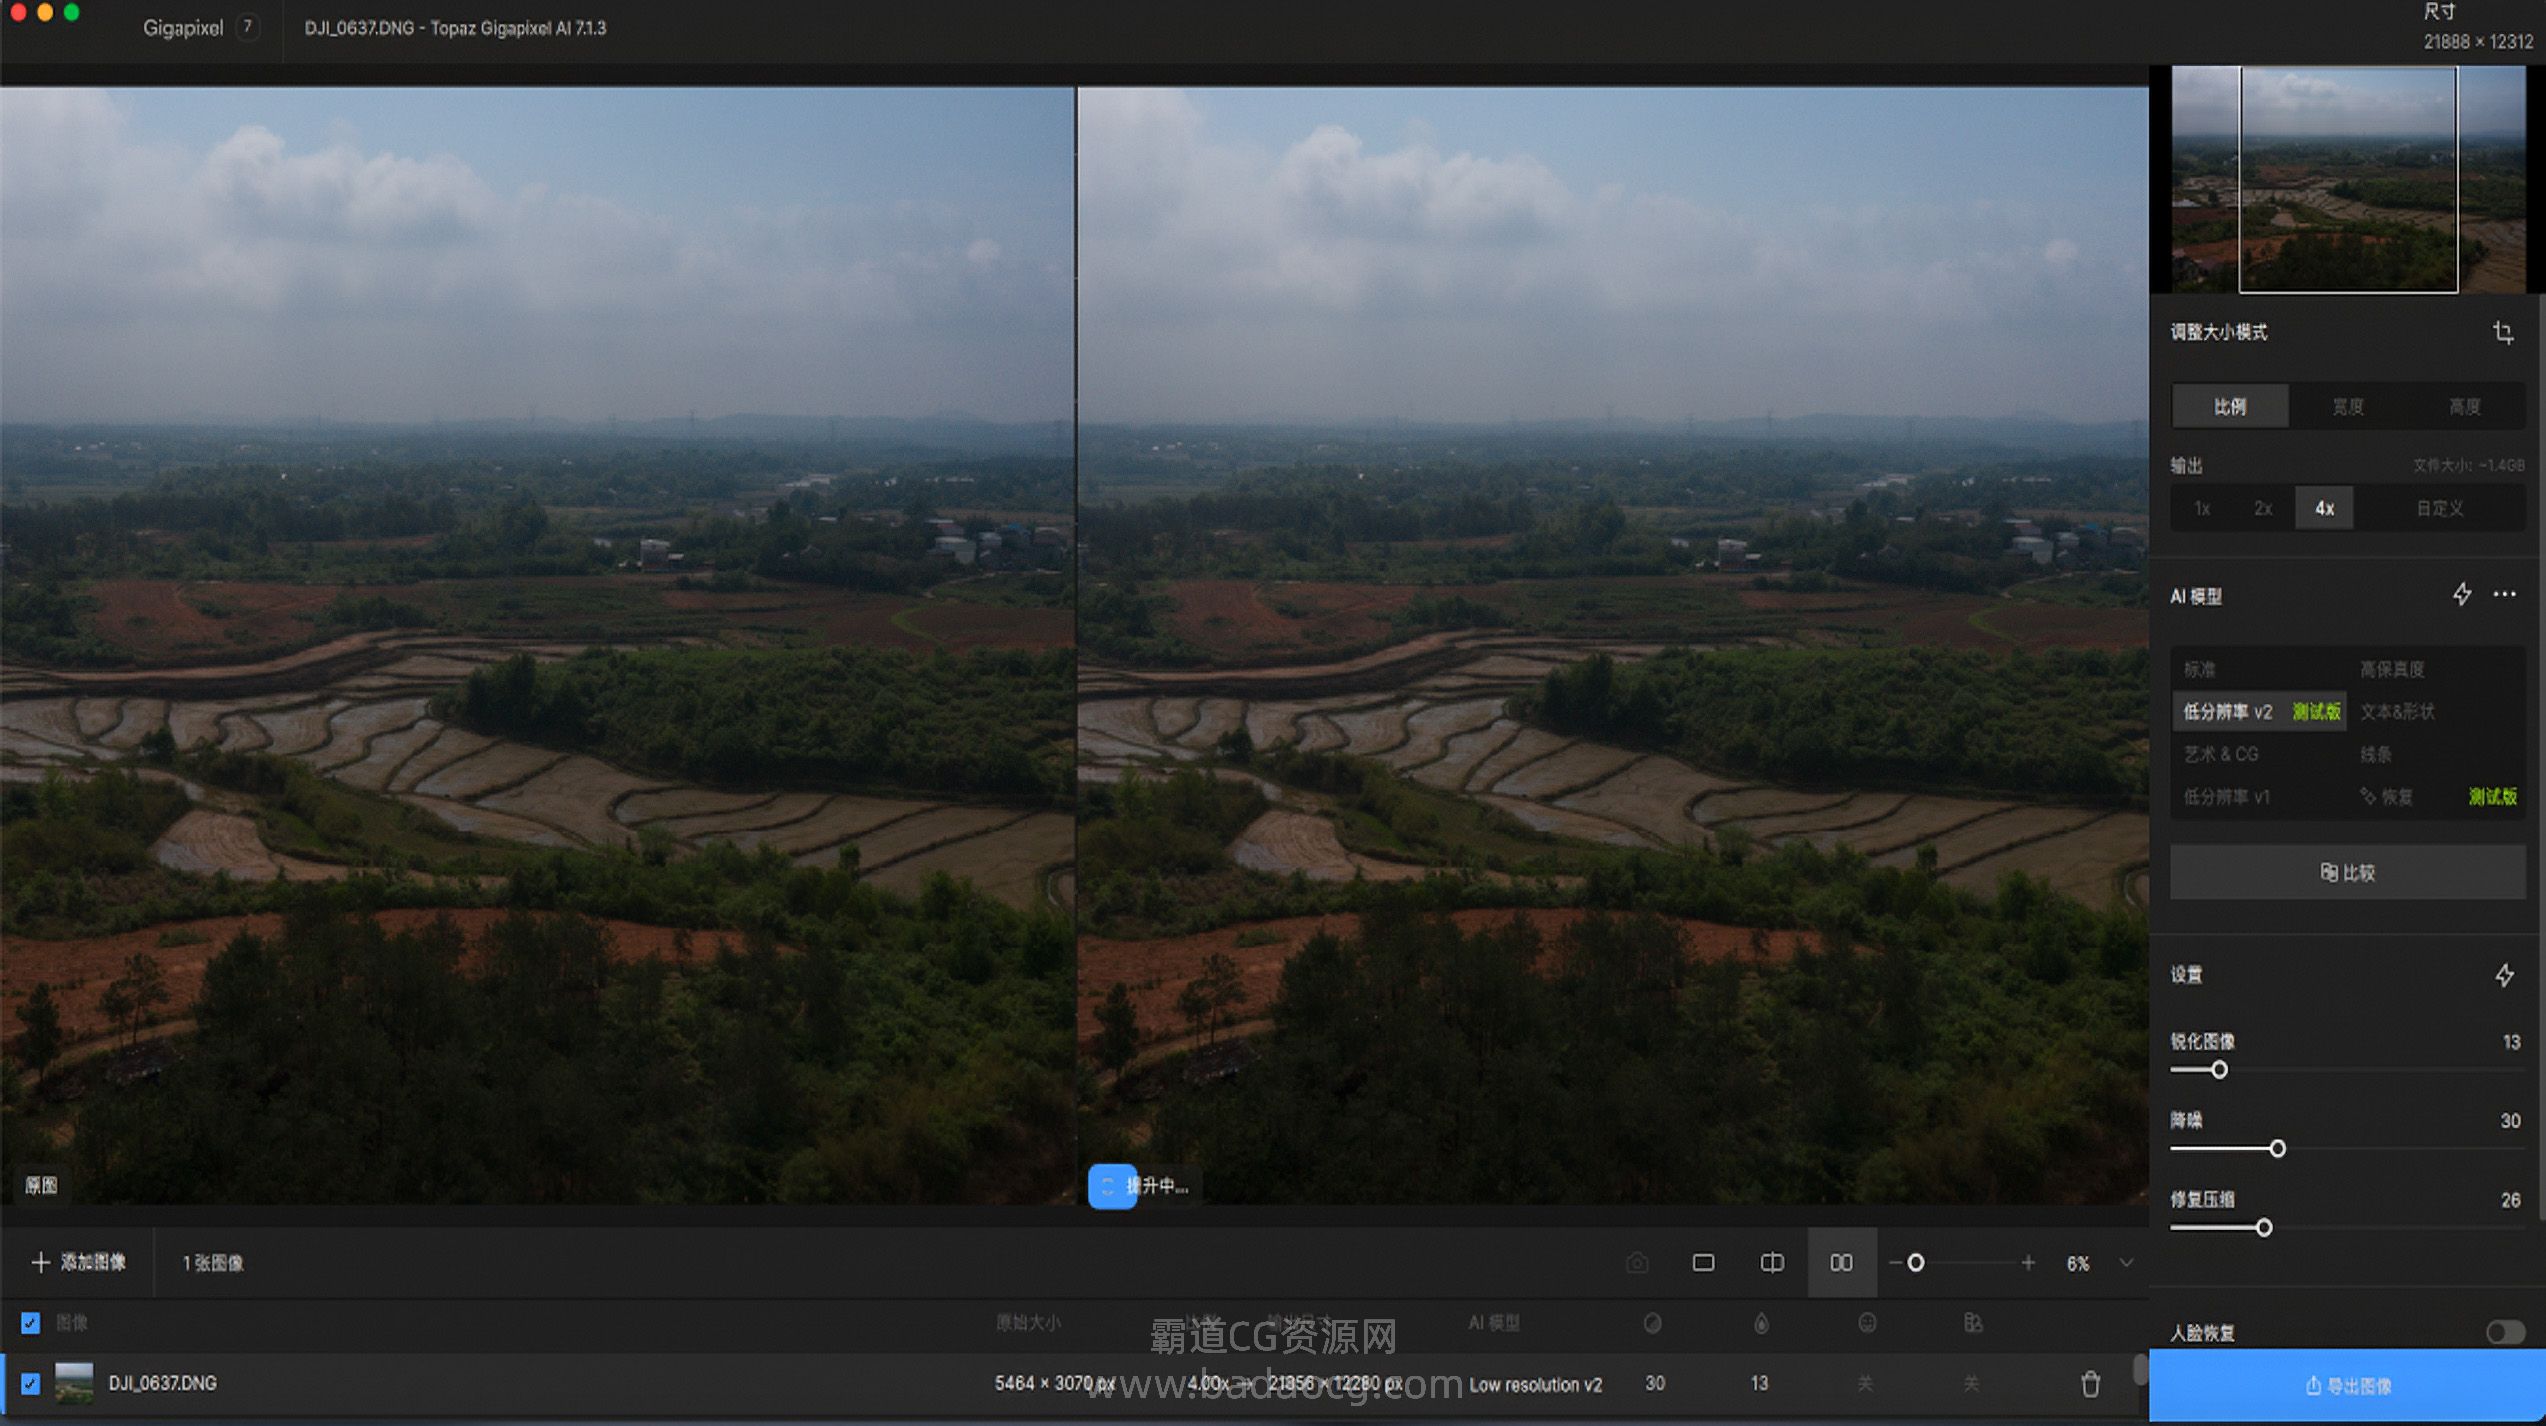The height and width of the screenshot is (1426, 2546).
Task: Click the update badge 7 beside Gigapixel
Action: pyautogui.click(x=248, y=27)
